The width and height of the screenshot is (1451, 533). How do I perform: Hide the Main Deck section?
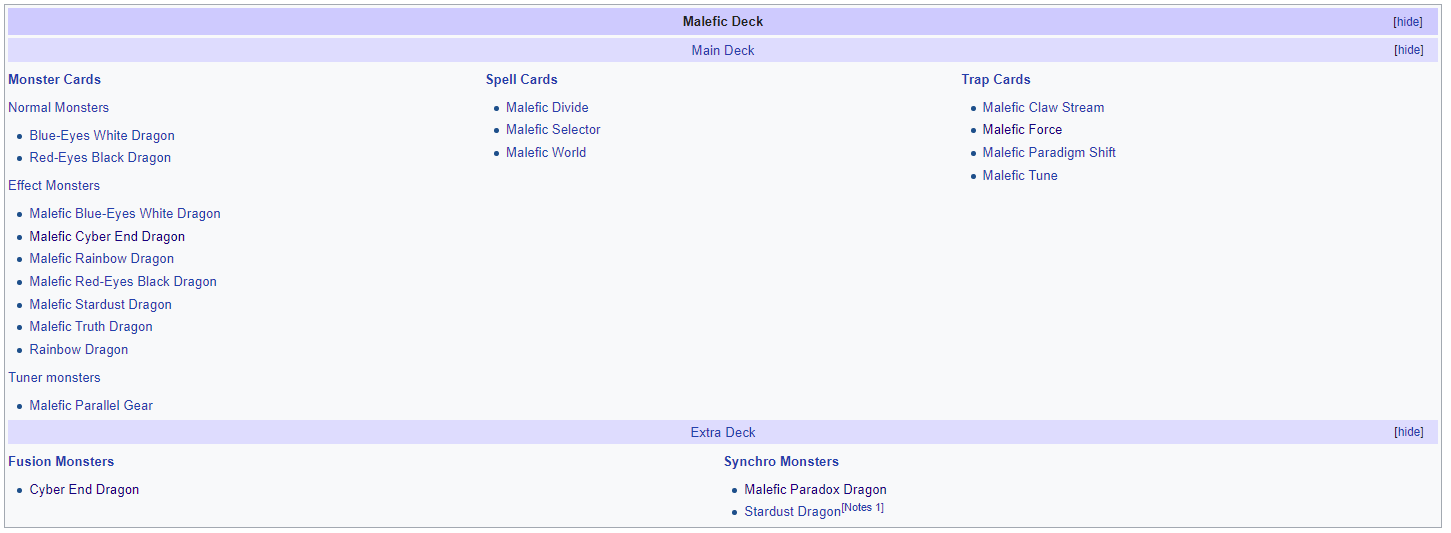pos(1408,50)
